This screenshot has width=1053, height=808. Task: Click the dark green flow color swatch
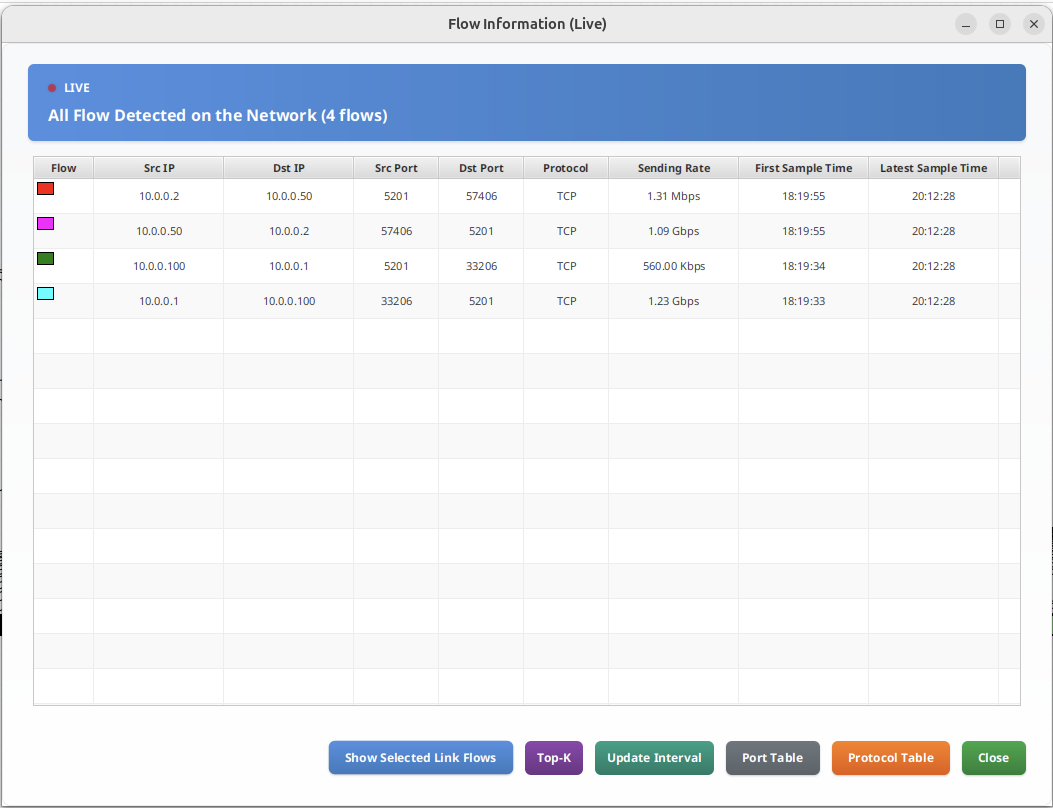tap(46, 259)
